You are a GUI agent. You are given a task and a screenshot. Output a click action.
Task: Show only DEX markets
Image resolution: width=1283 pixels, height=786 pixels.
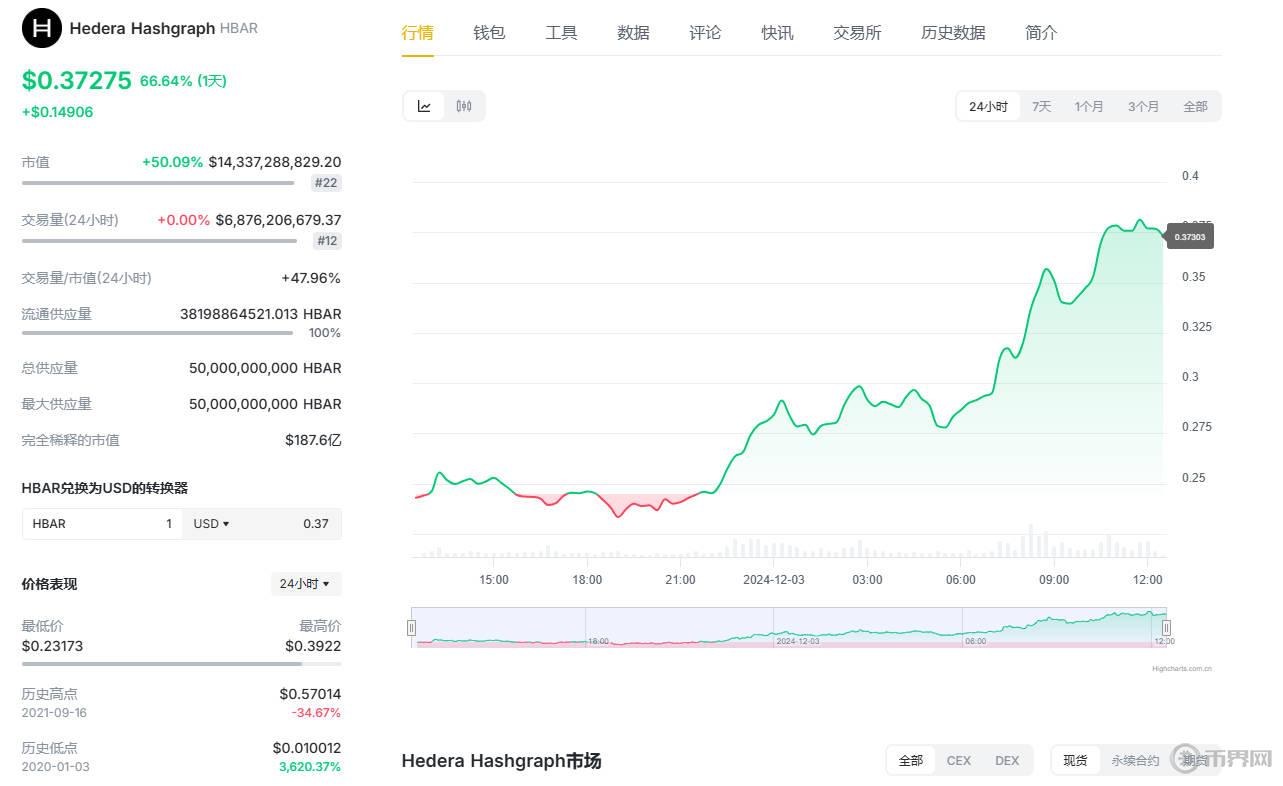coord(1006,760)
